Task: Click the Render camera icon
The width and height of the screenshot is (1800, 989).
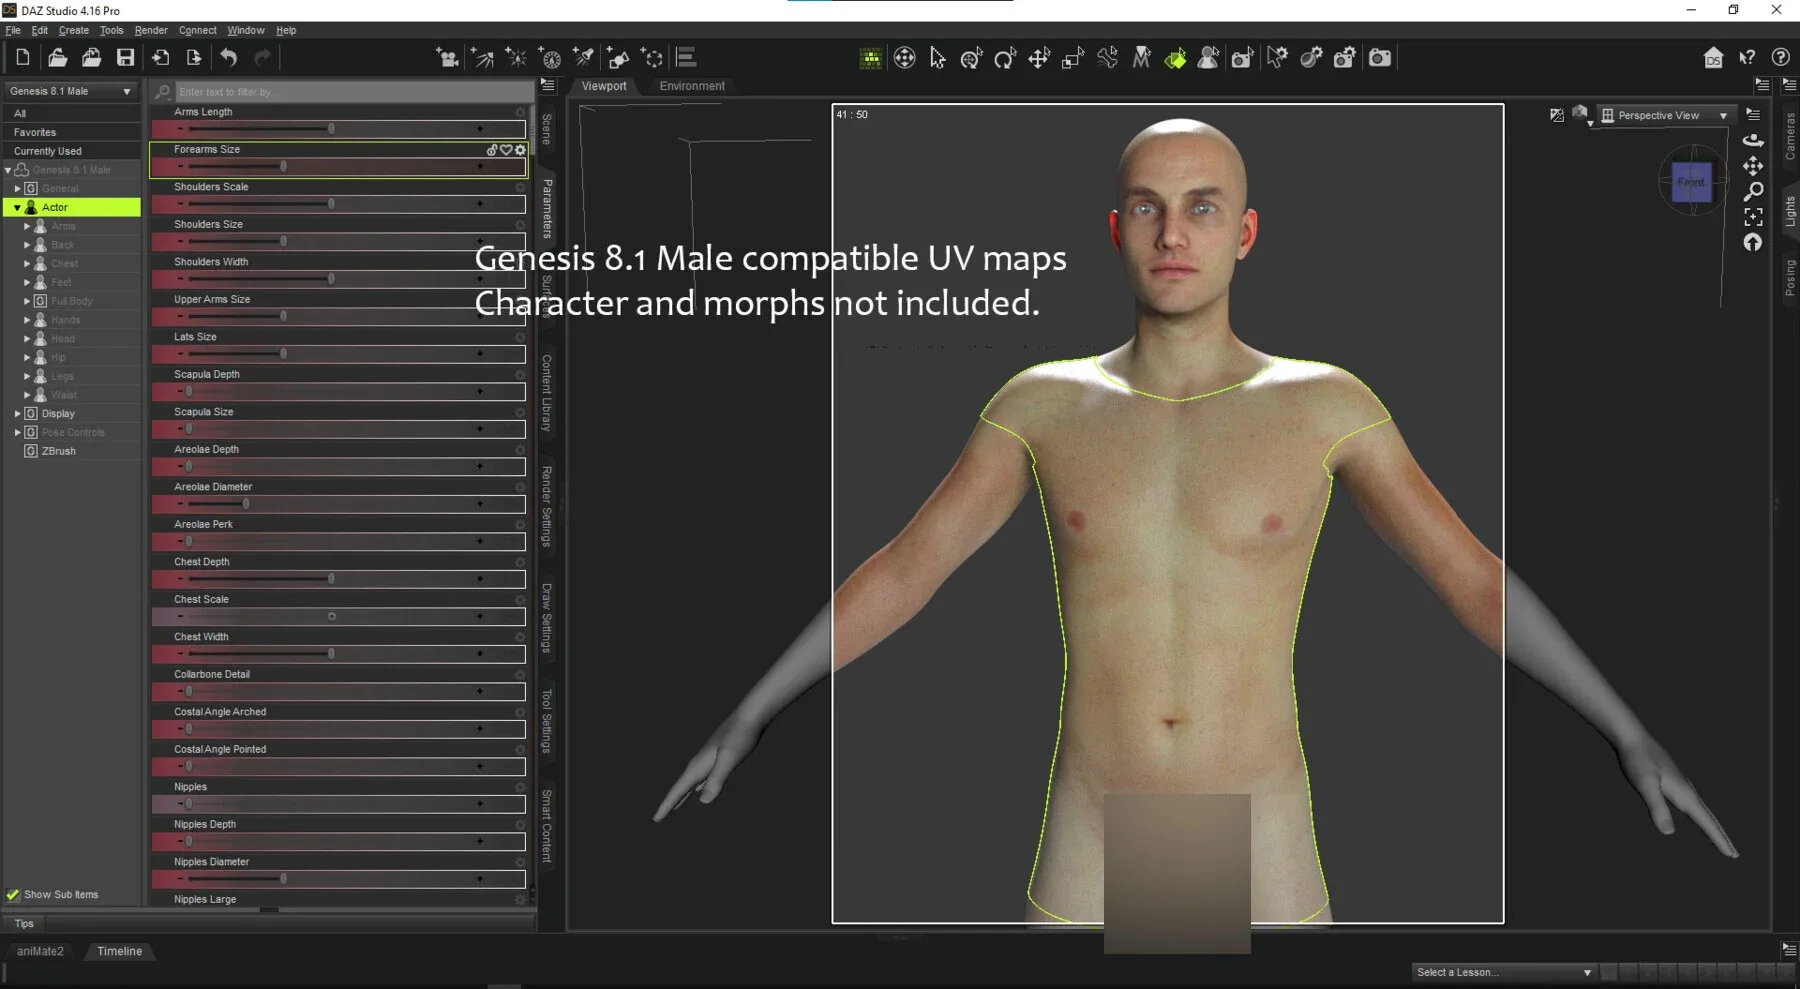Action: 1380,58
